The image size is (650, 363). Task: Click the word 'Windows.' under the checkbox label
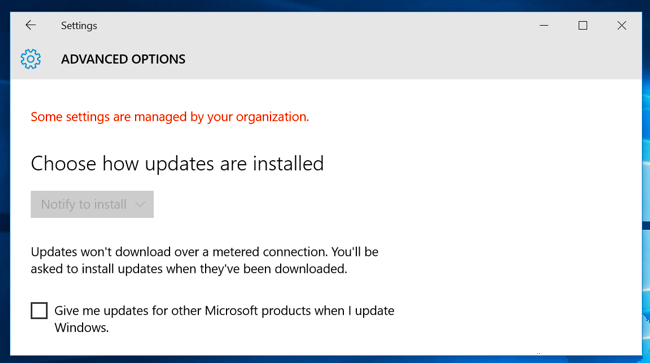click(x=82, y=327)
